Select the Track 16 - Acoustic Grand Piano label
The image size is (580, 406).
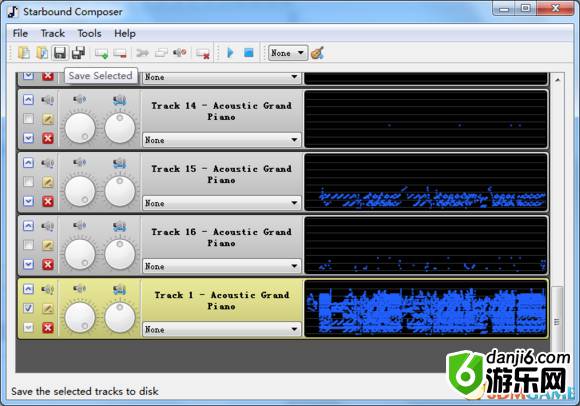click(x=221, y=237)
